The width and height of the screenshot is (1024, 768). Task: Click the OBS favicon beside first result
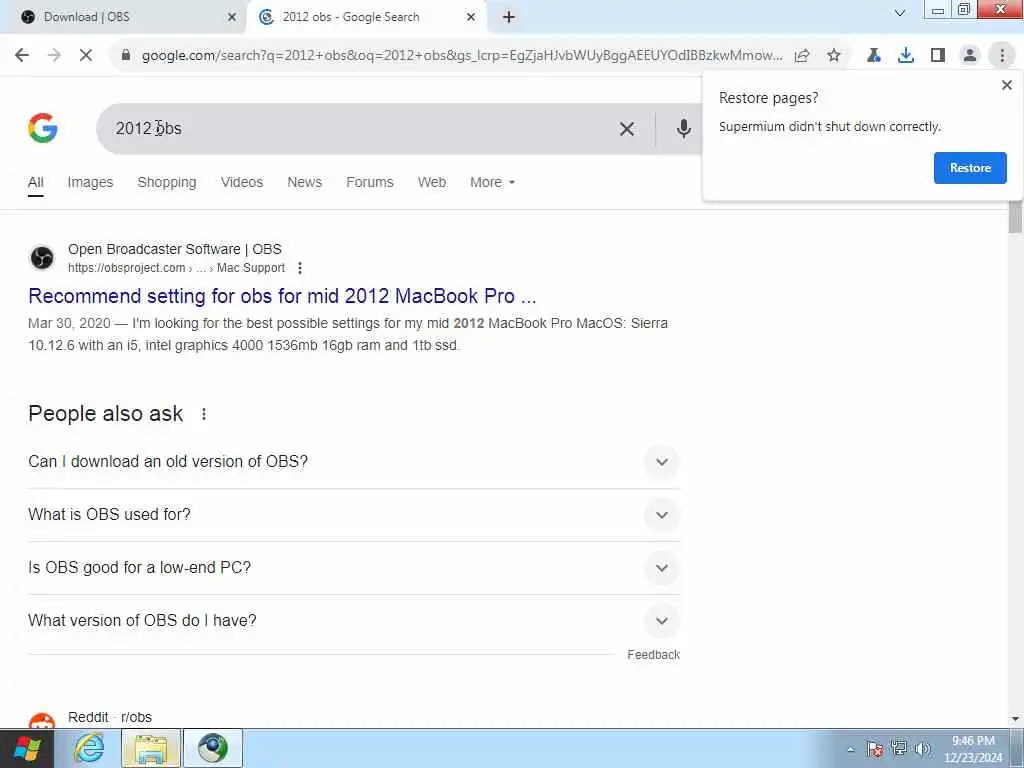point(42,258)
